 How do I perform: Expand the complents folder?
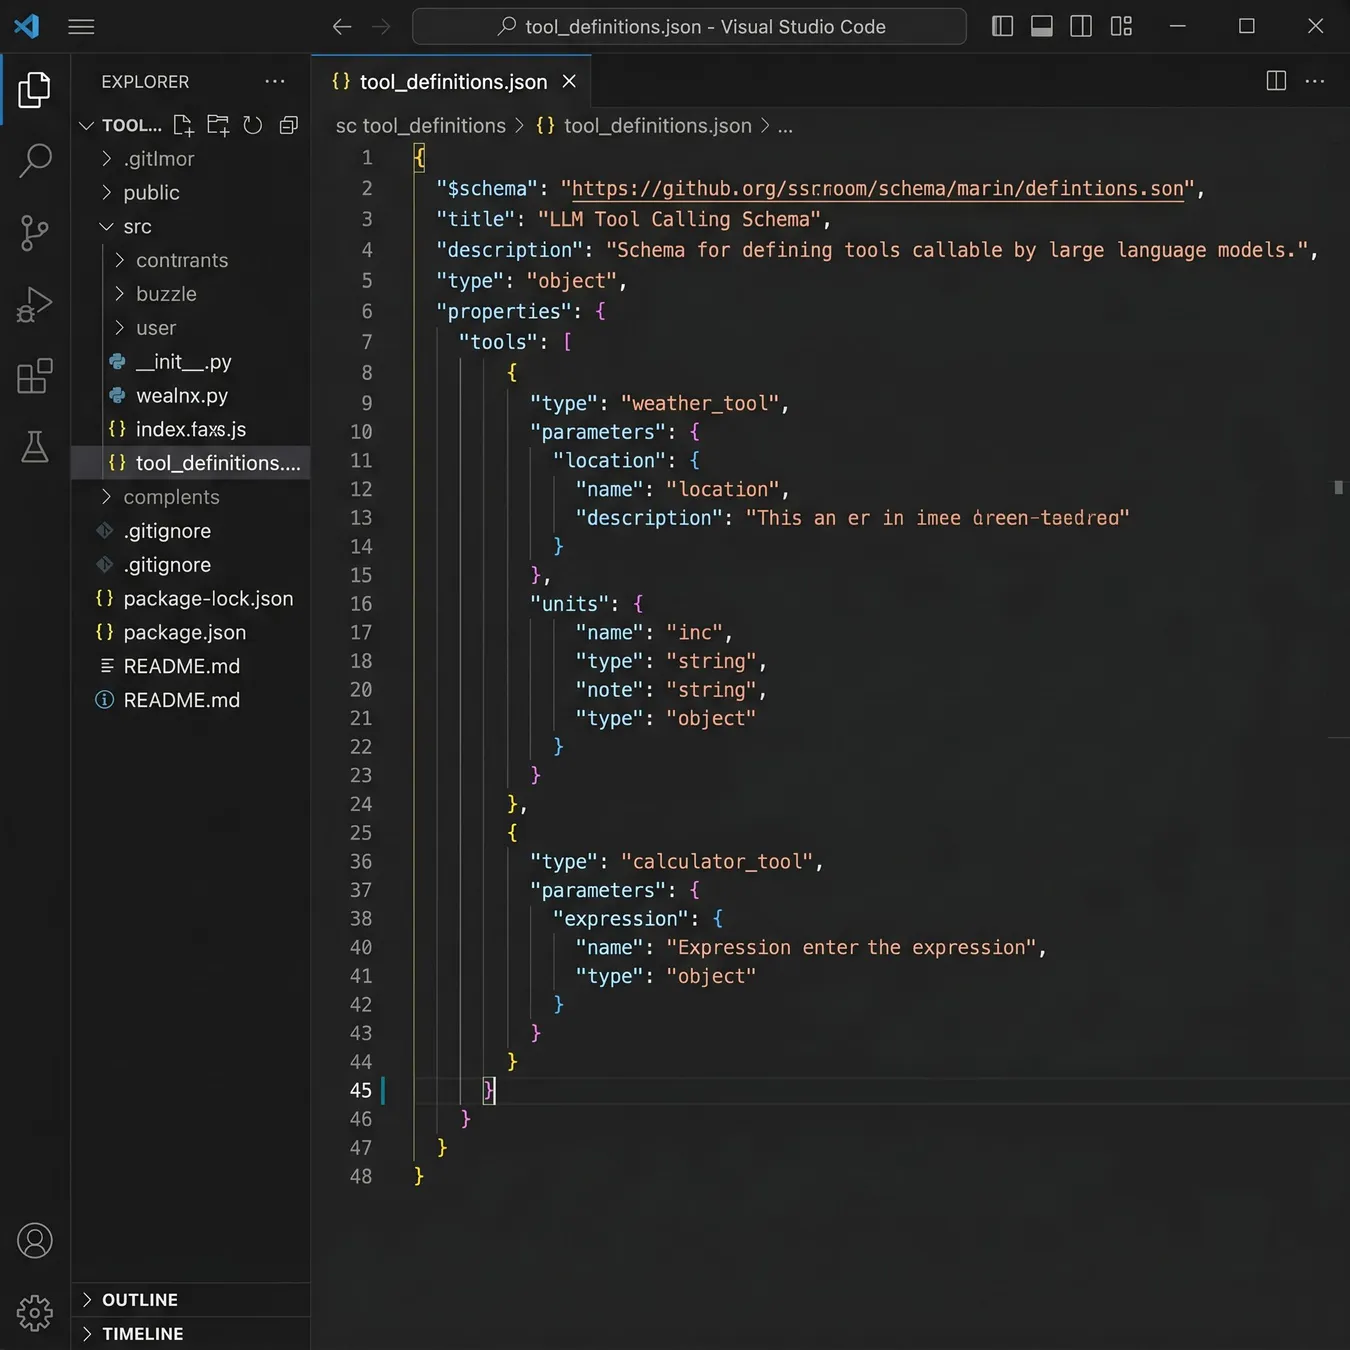(x=107, y=497)
